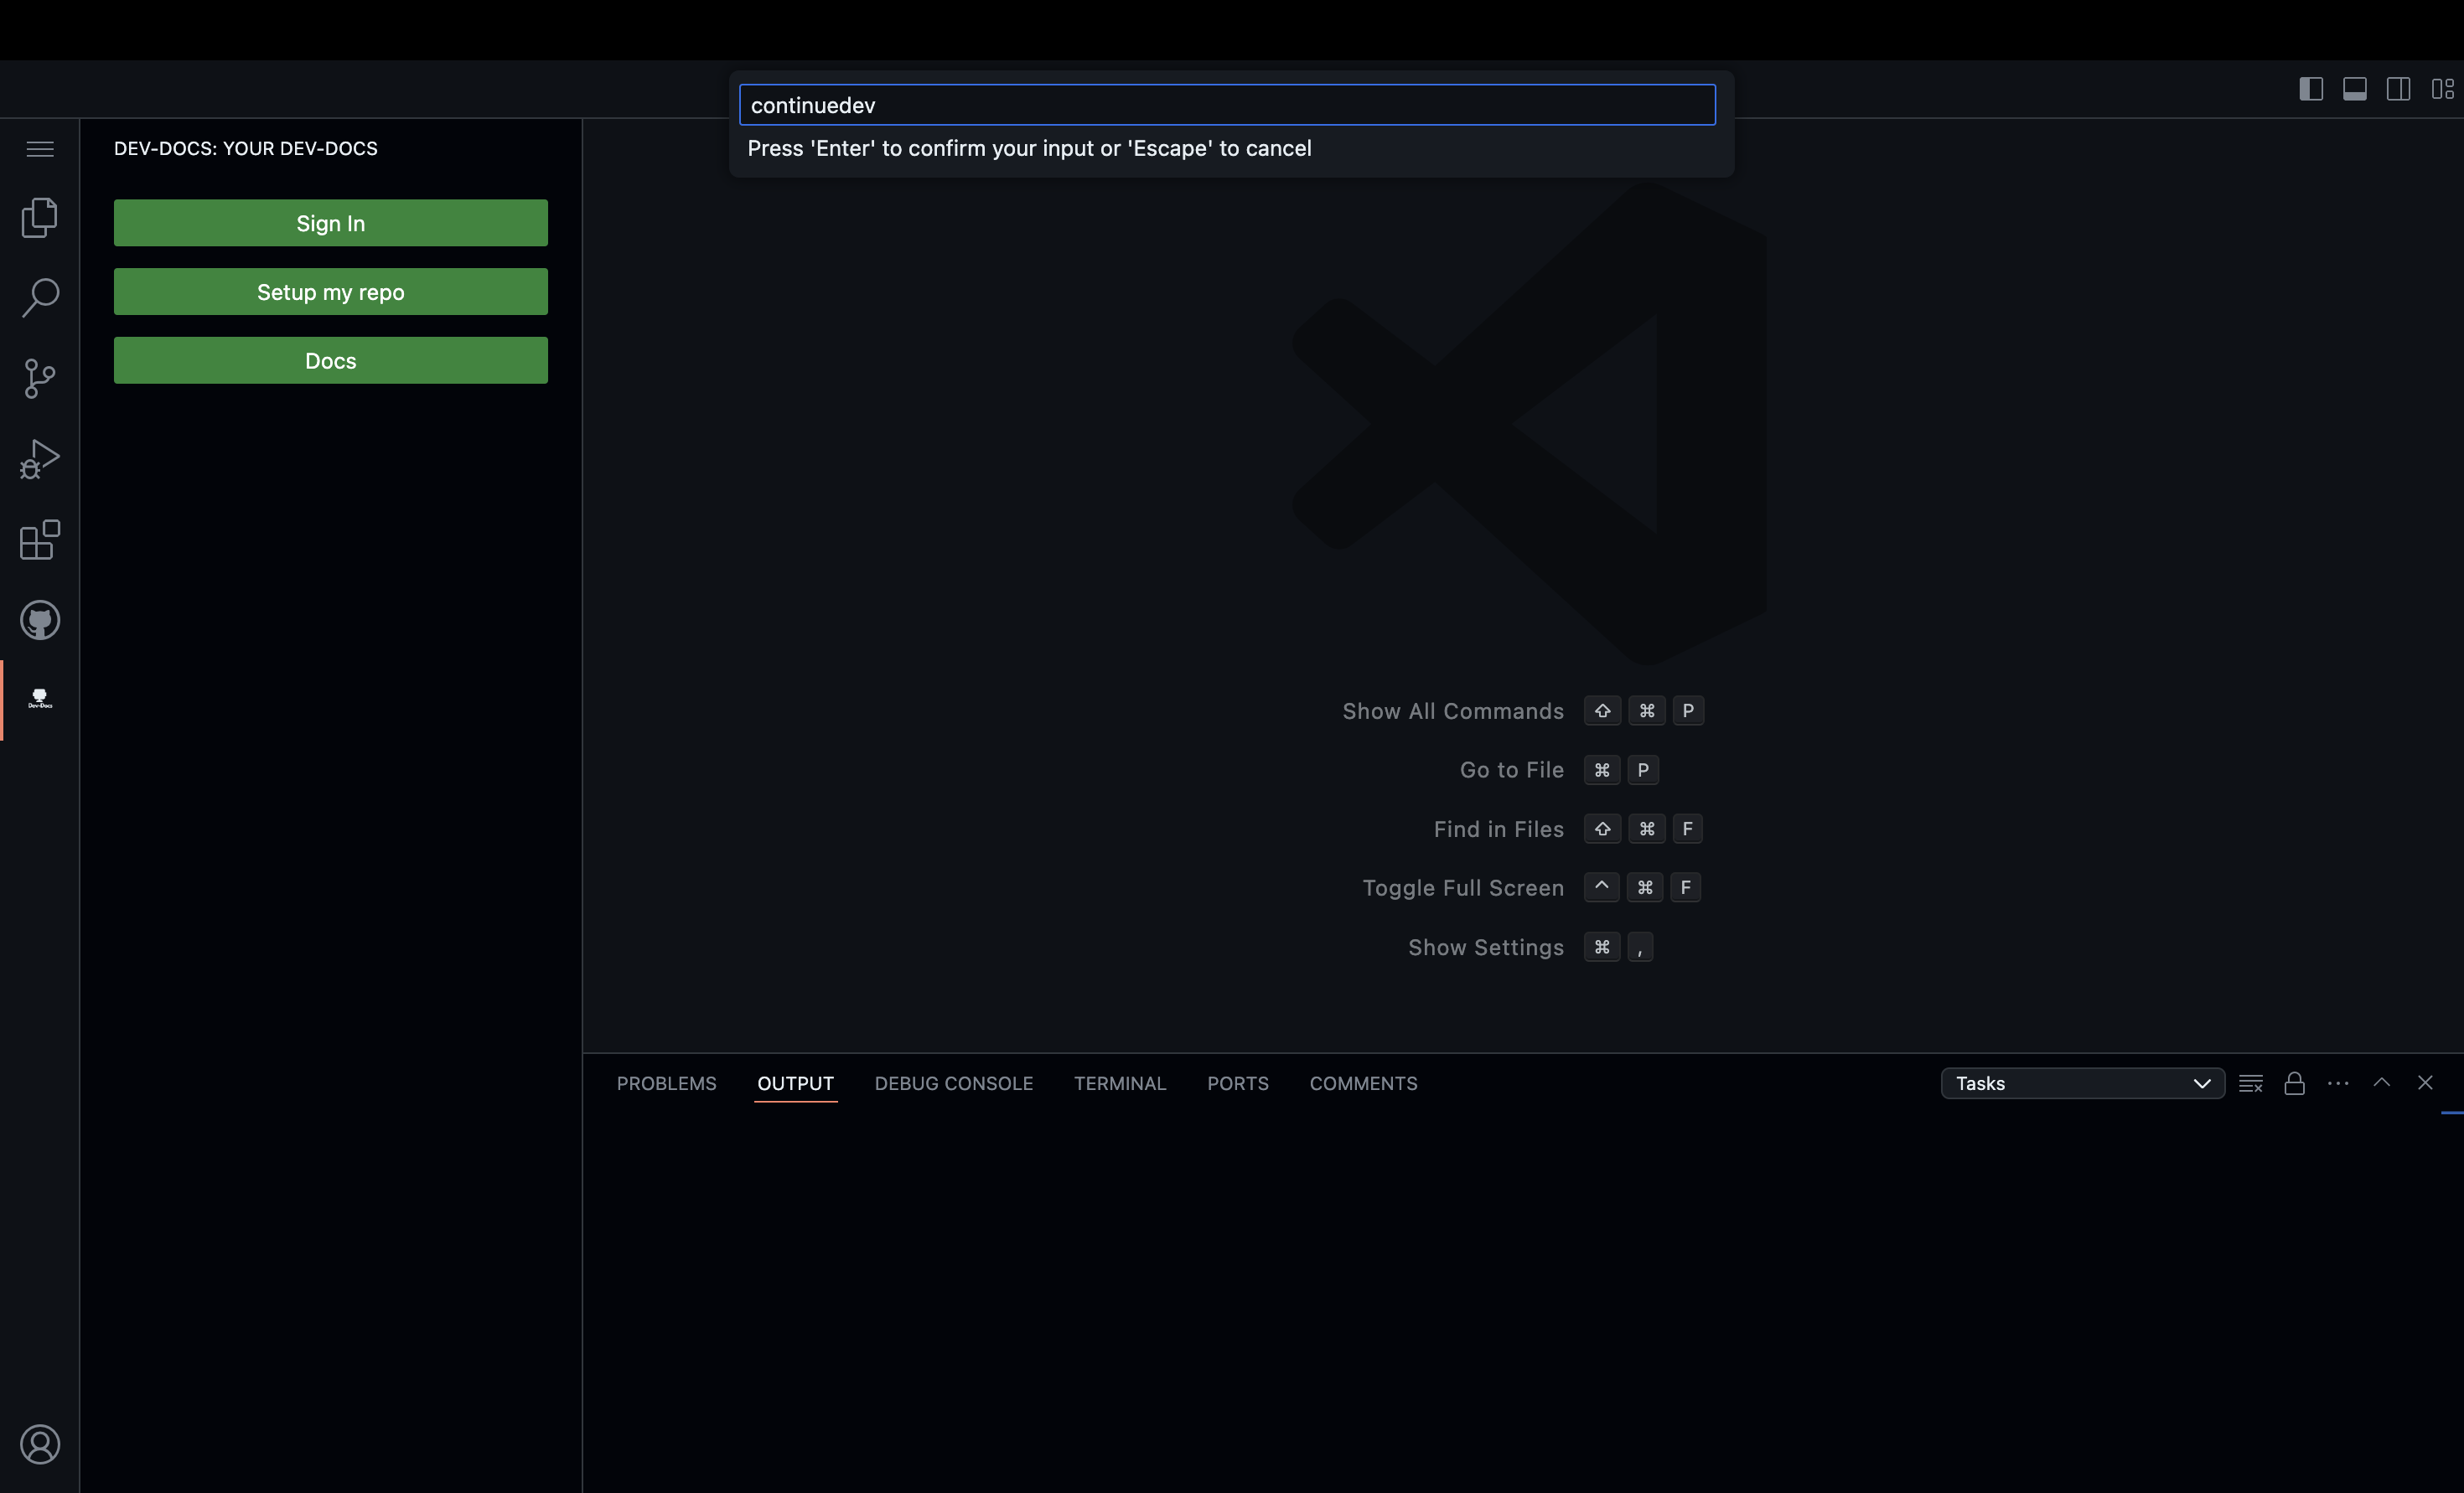The height and width of the screenshot is (1493, 2464).
Task: Click the Dev-Docs activity bar icon
Action: tap(40, 699)
